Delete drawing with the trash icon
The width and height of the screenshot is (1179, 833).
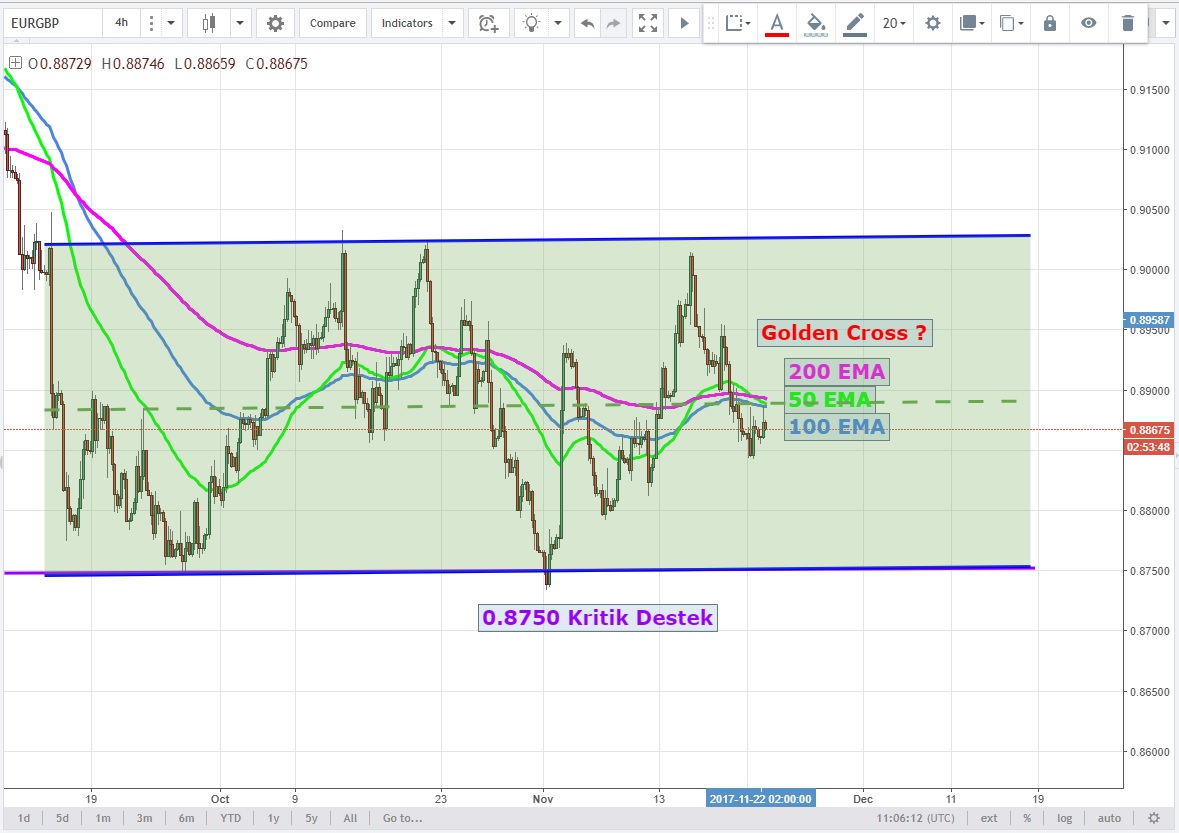click(x=1128, y=23)
